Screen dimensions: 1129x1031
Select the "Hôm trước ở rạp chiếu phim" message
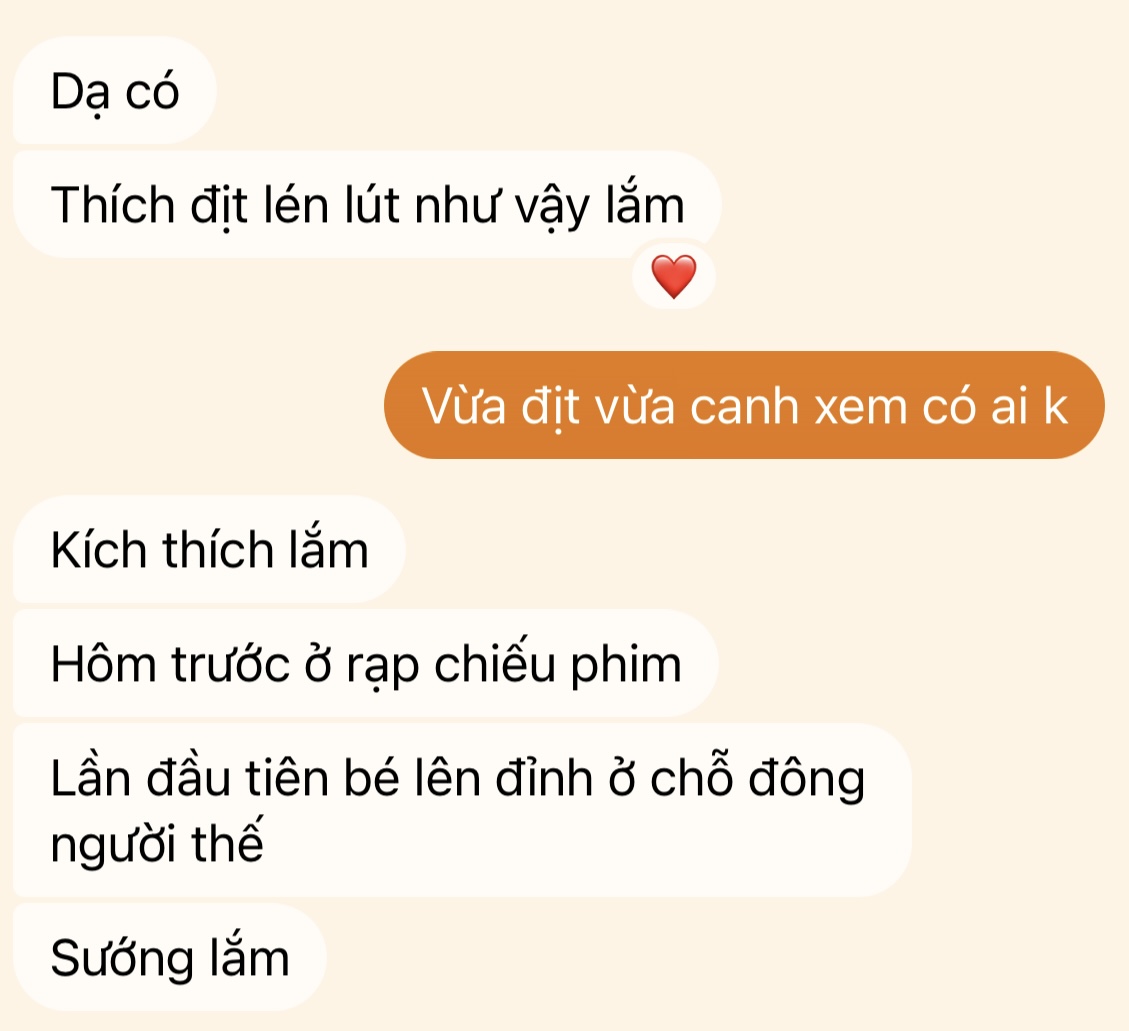click(x=366, y=663)
